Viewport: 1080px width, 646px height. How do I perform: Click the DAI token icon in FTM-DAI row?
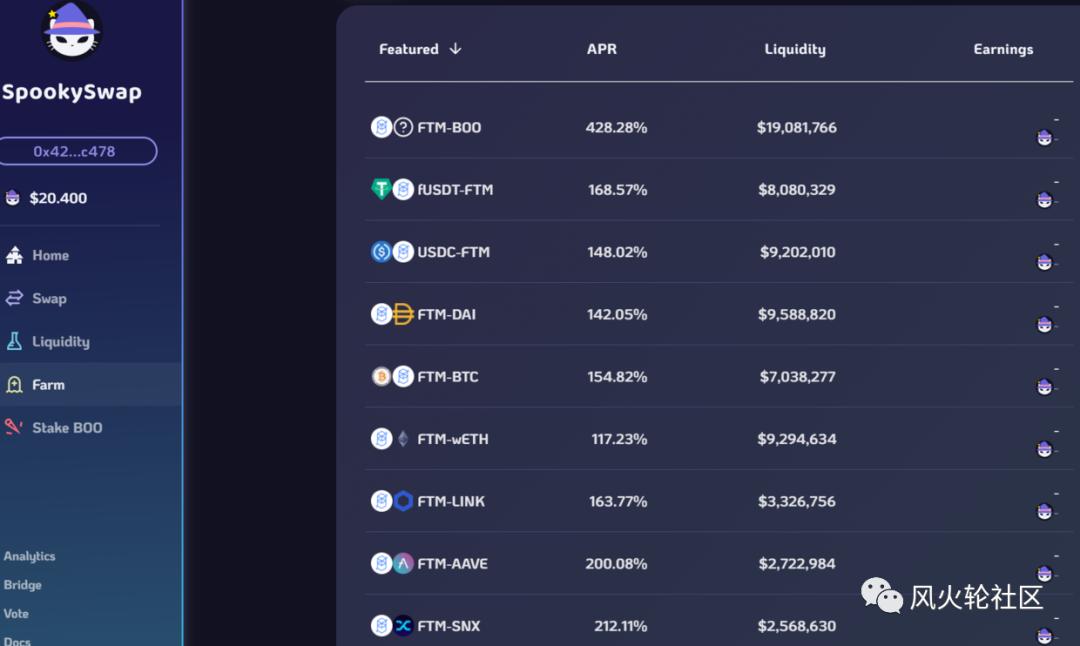(x=403, y=314)
